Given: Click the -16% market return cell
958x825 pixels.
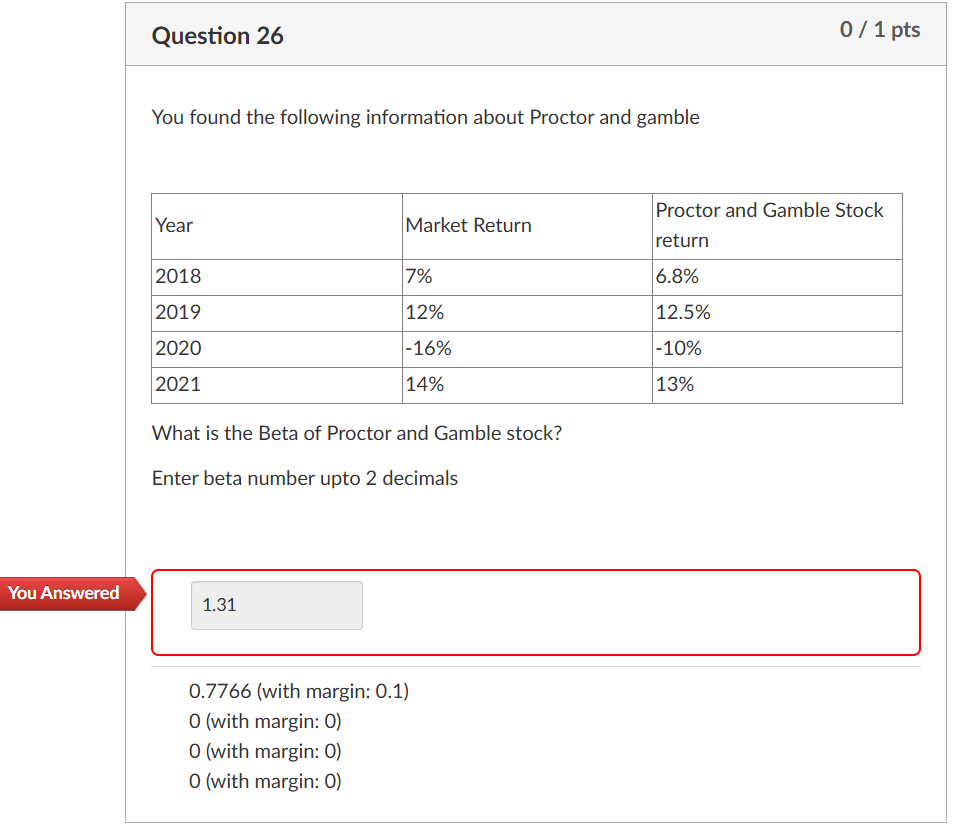Looking at the screenshot, I should (423, 348).
